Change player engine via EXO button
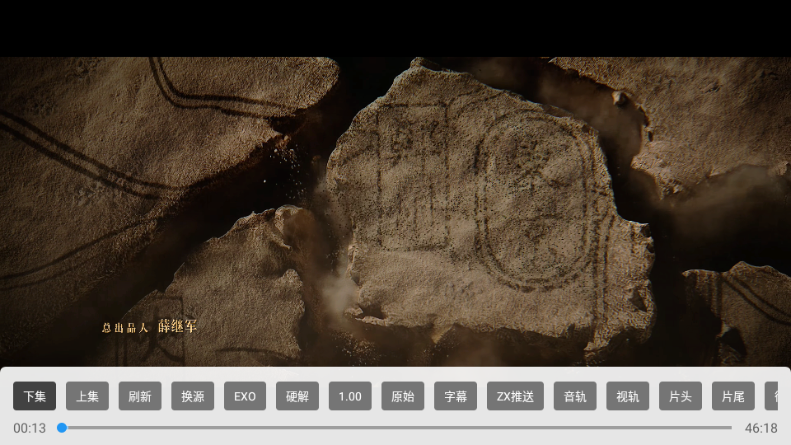The height and width of the screenshot is (445, 791). [245, 396]
